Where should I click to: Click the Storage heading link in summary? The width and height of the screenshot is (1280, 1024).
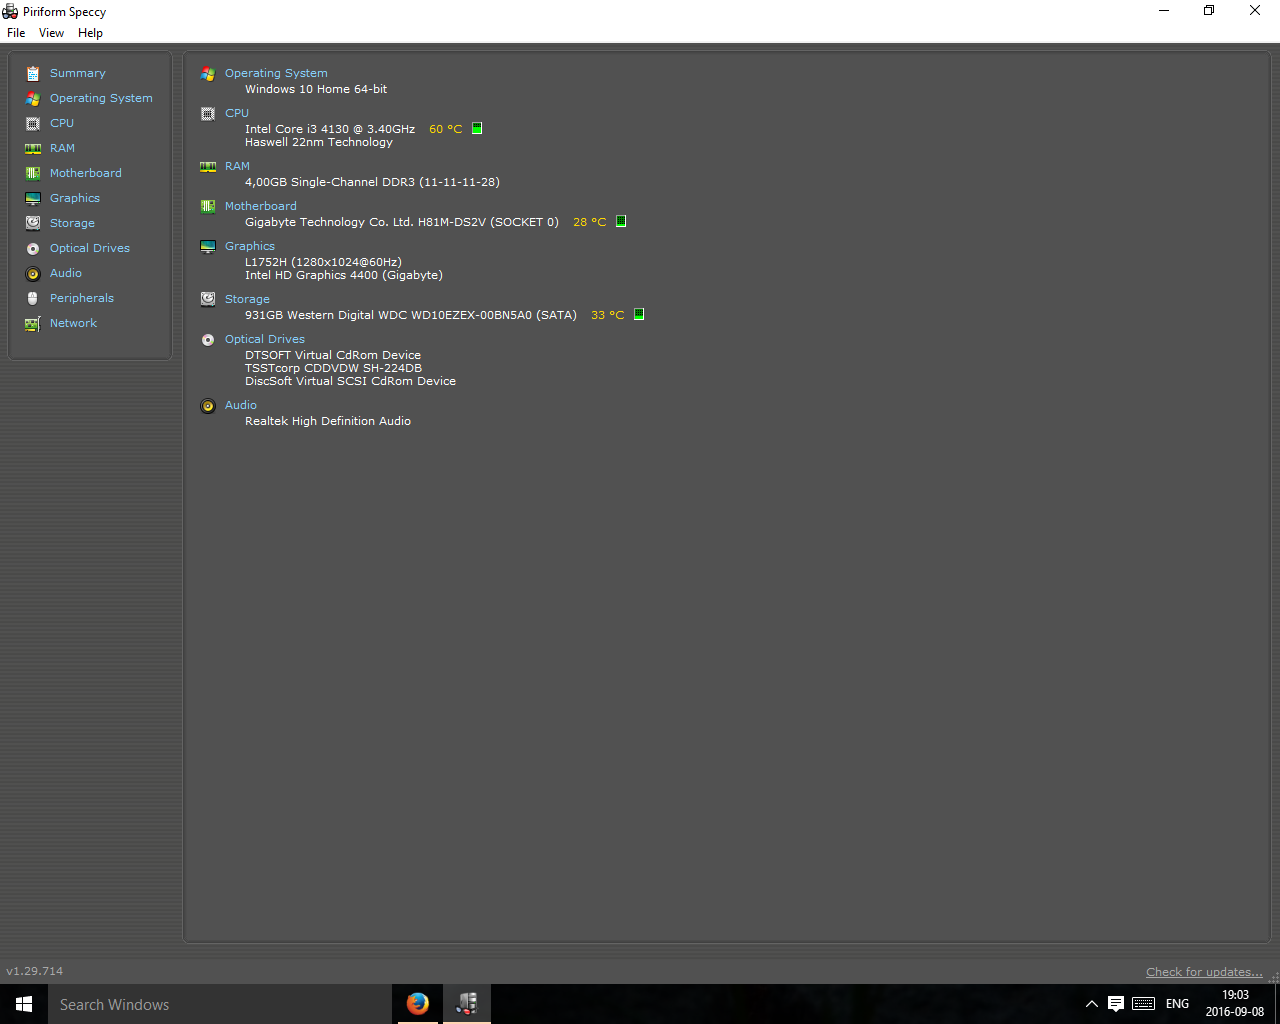pyautogui.click(x=247, y=299)
